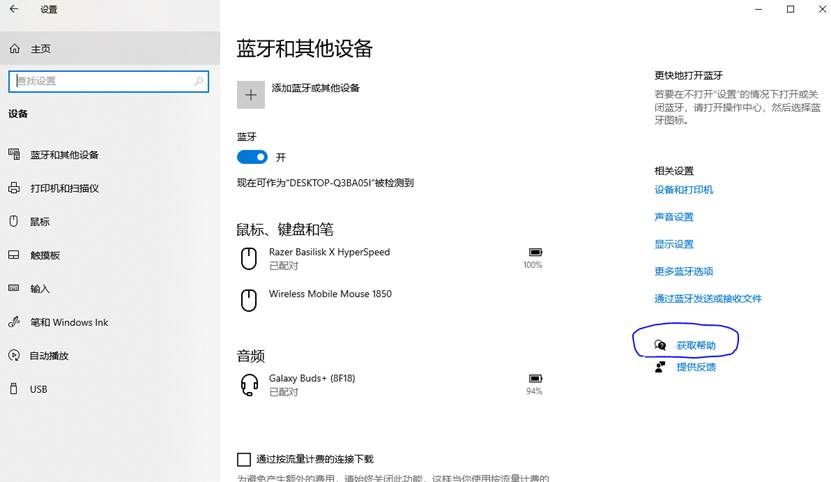Image resolution: width=831 pixels, height=482 pixels.
Task: Click the back arrow in Settings
Action: [x=14, y=9]
